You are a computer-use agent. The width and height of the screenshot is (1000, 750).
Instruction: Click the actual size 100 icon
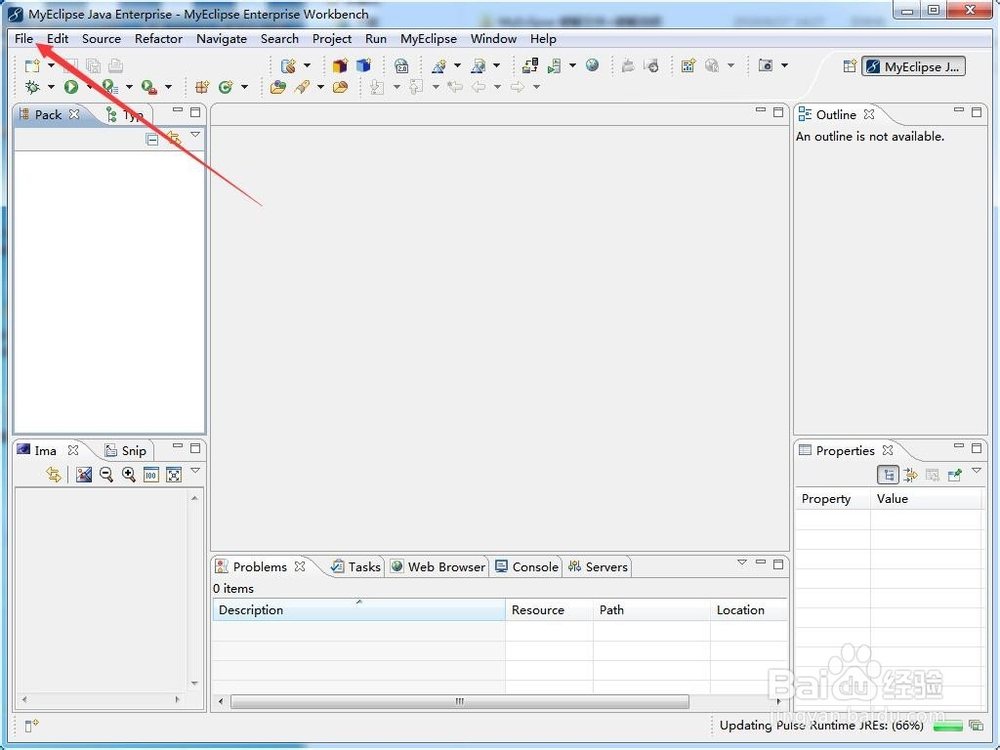pyautogui.click(x=151, y=474)
